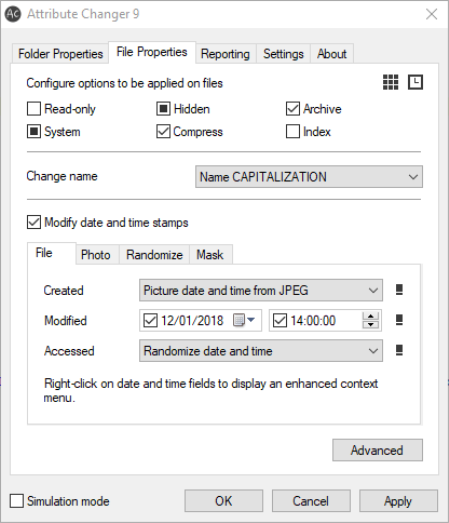Open the Photo sub-tab
Screen dimensions: 449x523
(96, 255)
